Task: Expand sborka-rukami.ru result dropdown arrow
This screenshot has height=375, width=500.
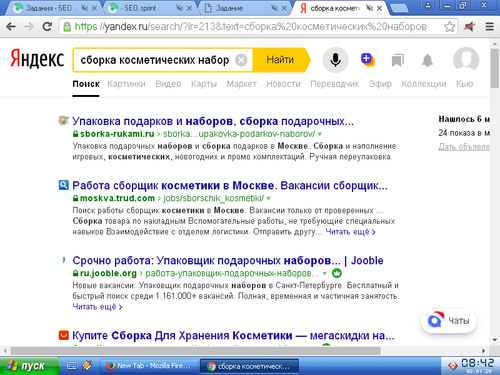Action: coord(320,134)
